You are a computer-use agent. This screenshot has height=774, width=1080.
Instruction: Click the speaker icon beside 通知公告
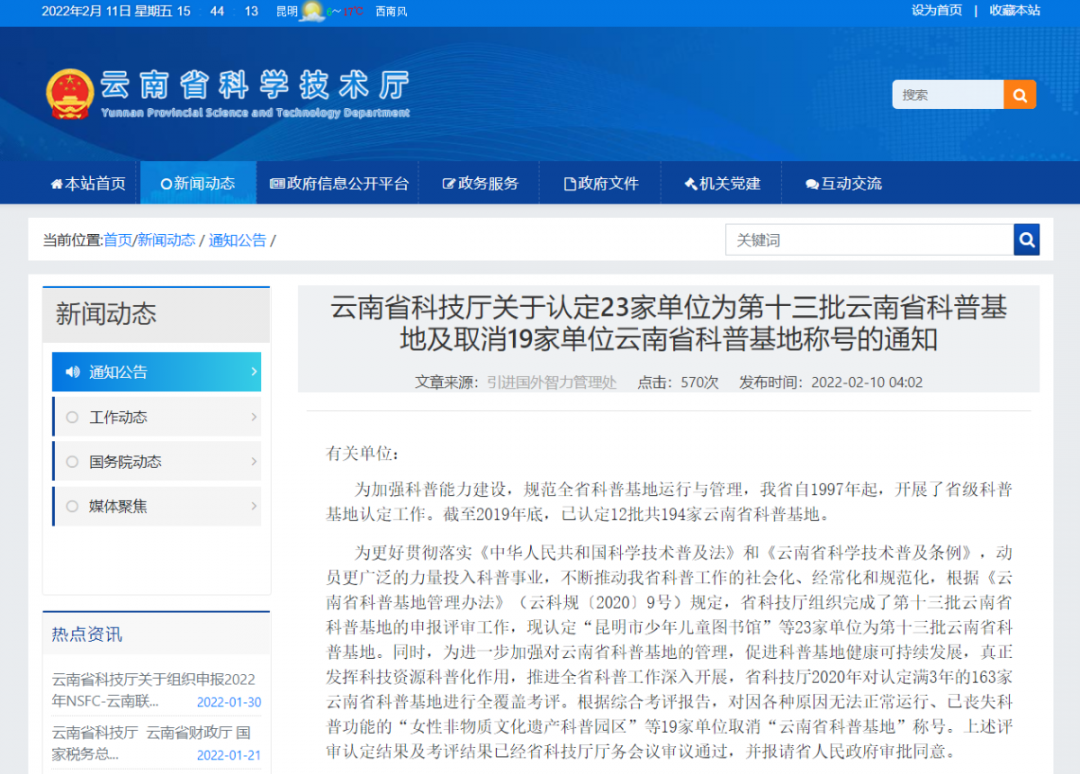click(x=72, y=372)
